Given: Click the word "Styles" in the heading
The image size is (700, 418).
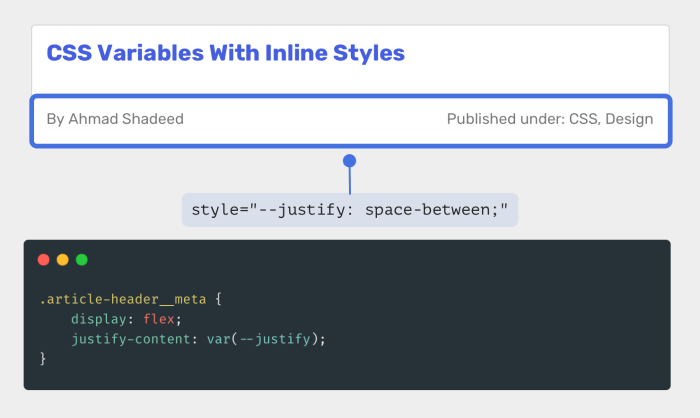Looking at the screenshot, I should tap(369, 53).
